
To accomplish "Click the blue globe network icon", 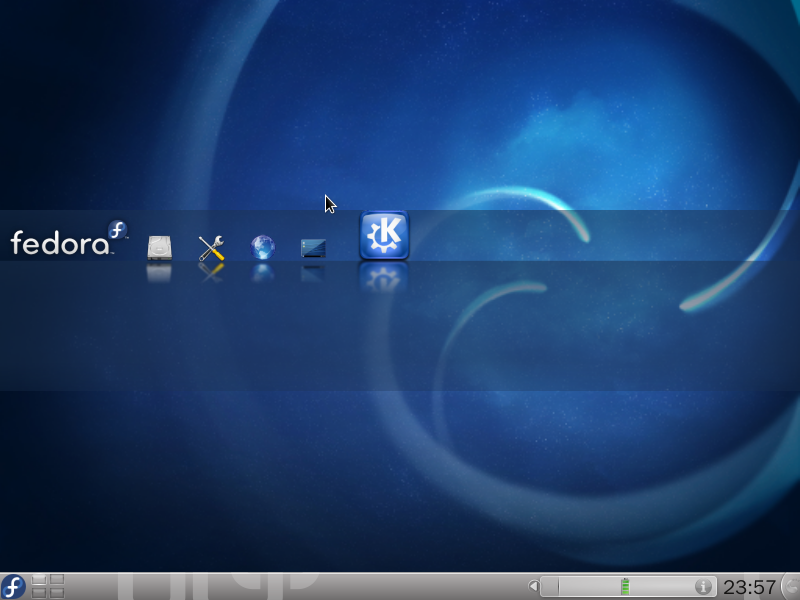I will pos(263,247).
